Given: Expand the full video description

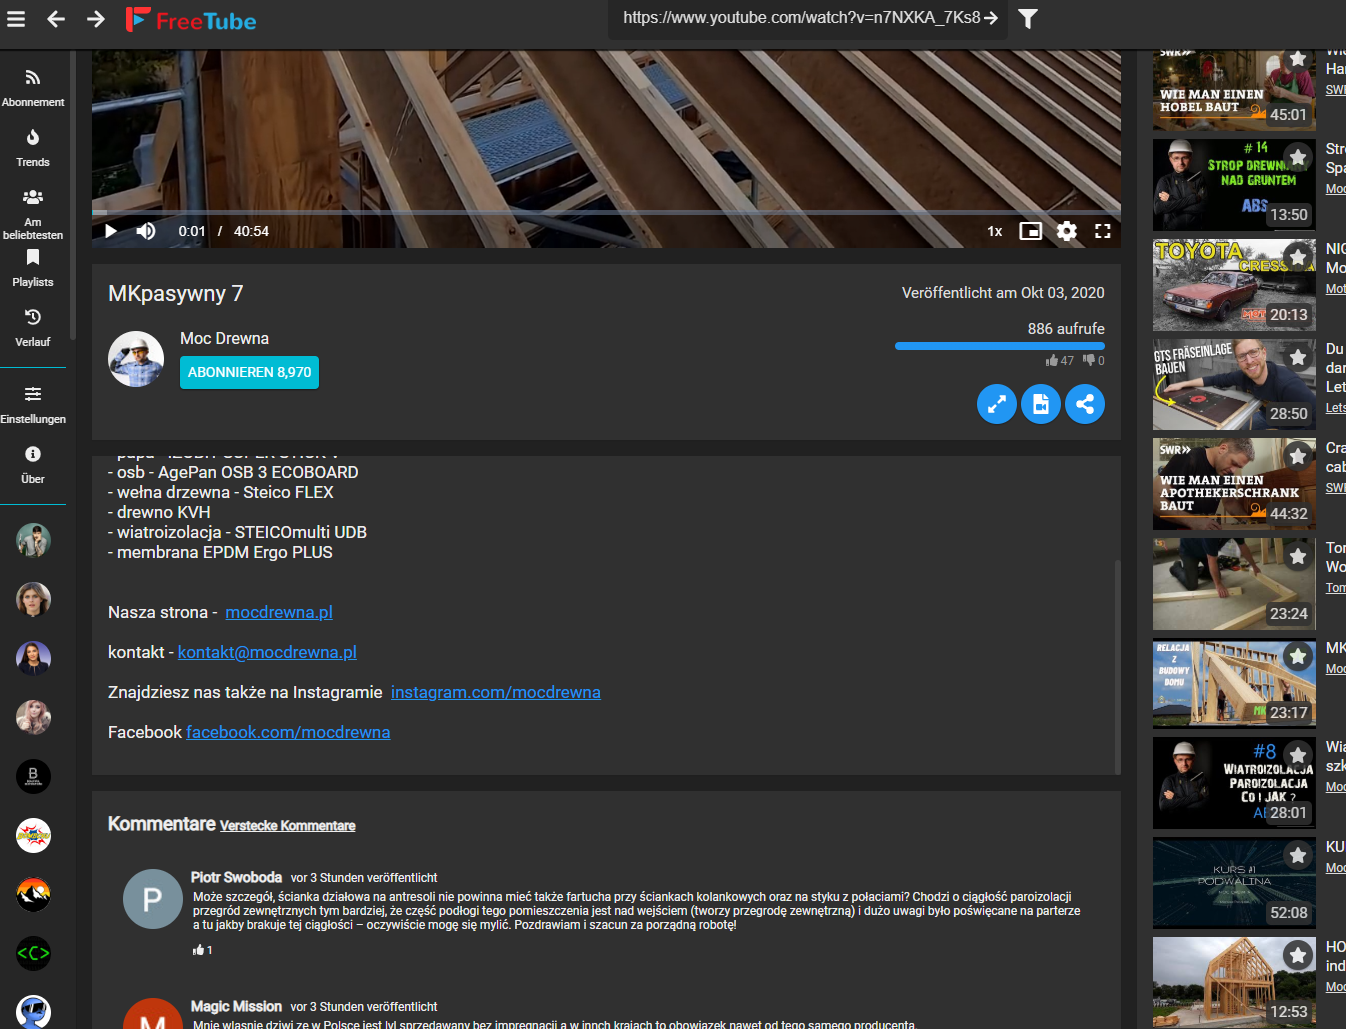Looking at the screenshot, I should click(996, 404).
